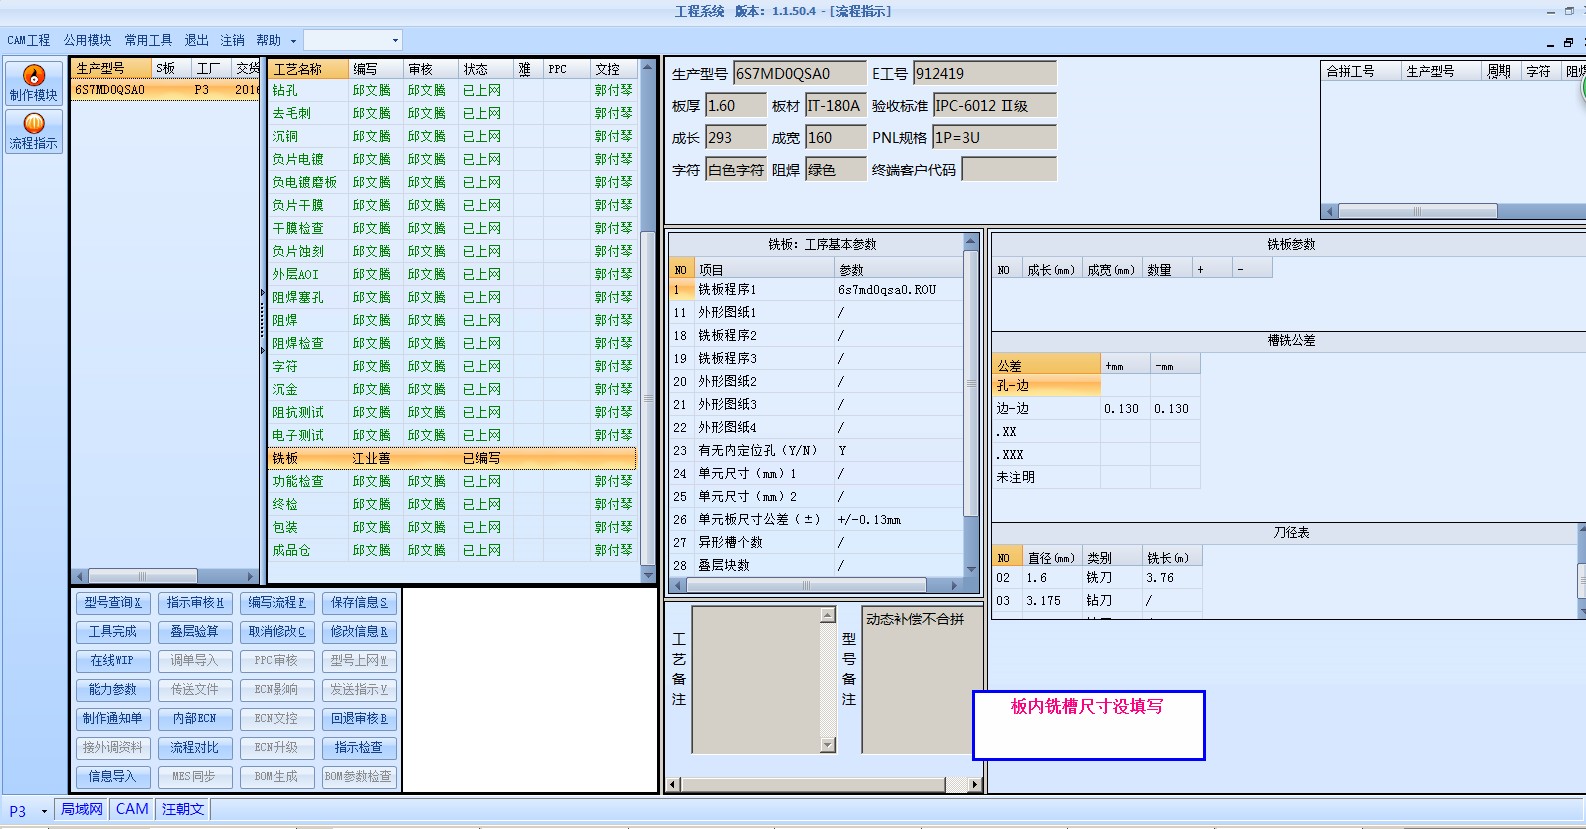
Task: Select the 钻孔 process row
Action: coord(453,90)
